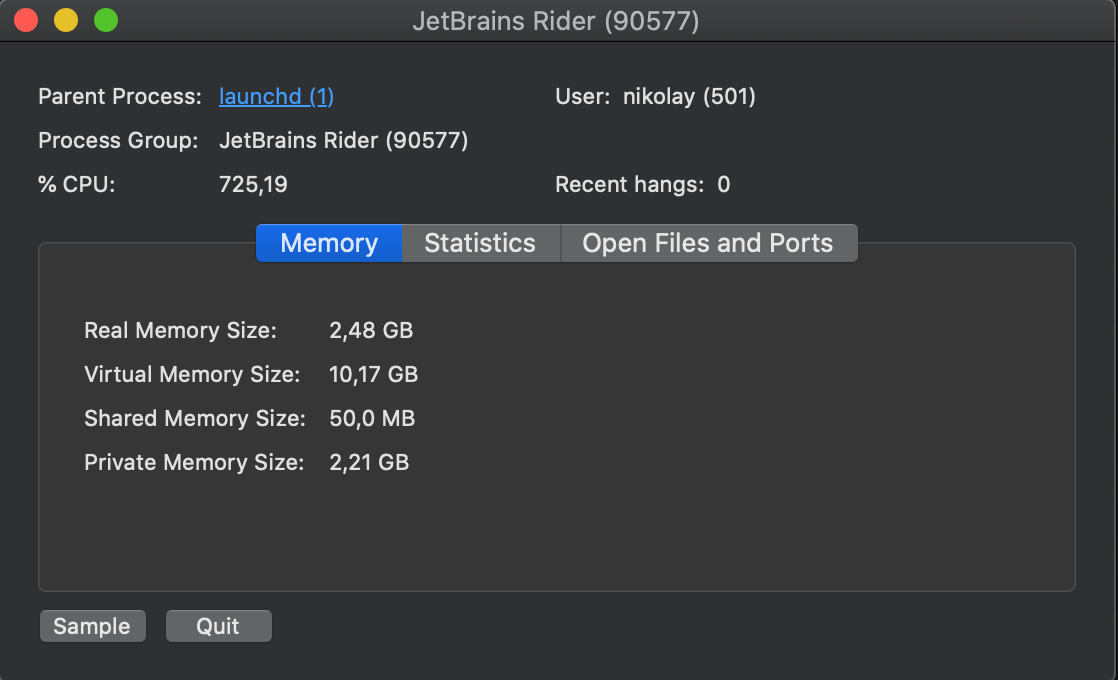Image resolution: width=1118 pixels, height=680 pixels.
Task: Select the Private Memory Size value 2,21 GB
Action: pyautogui.click(x=369, y=463)
